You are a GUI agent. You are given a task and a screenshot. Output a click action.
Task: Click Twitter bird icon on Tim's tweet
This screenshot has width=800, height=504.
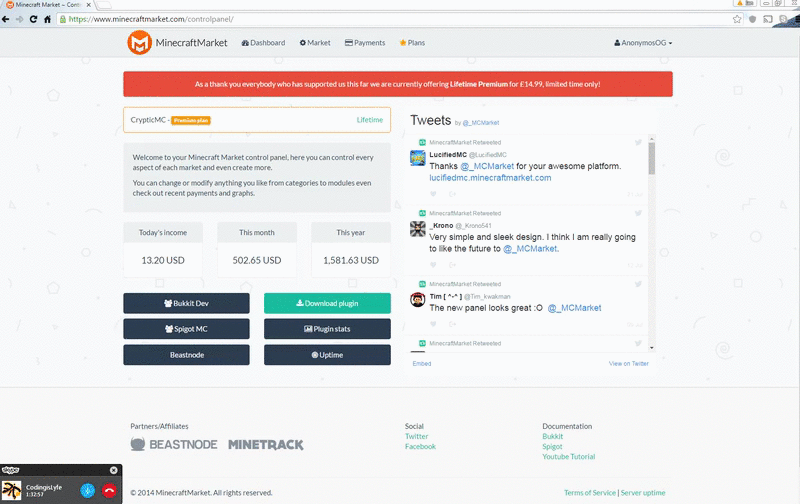[x=638, y=284]
